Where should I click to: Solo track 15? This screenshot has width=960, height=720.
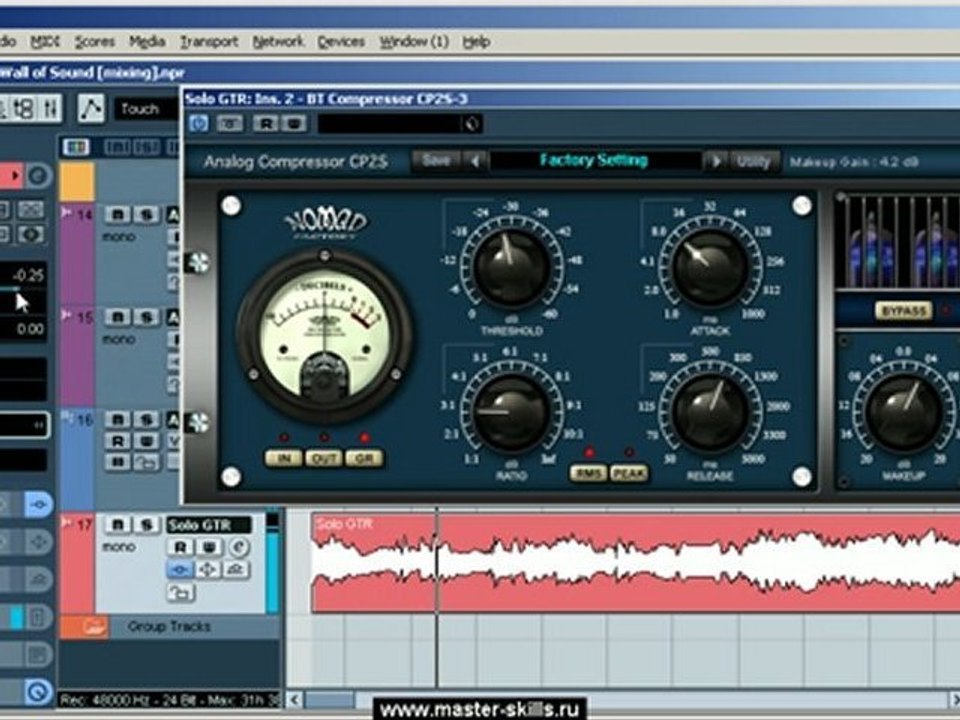tap(146, 317)
